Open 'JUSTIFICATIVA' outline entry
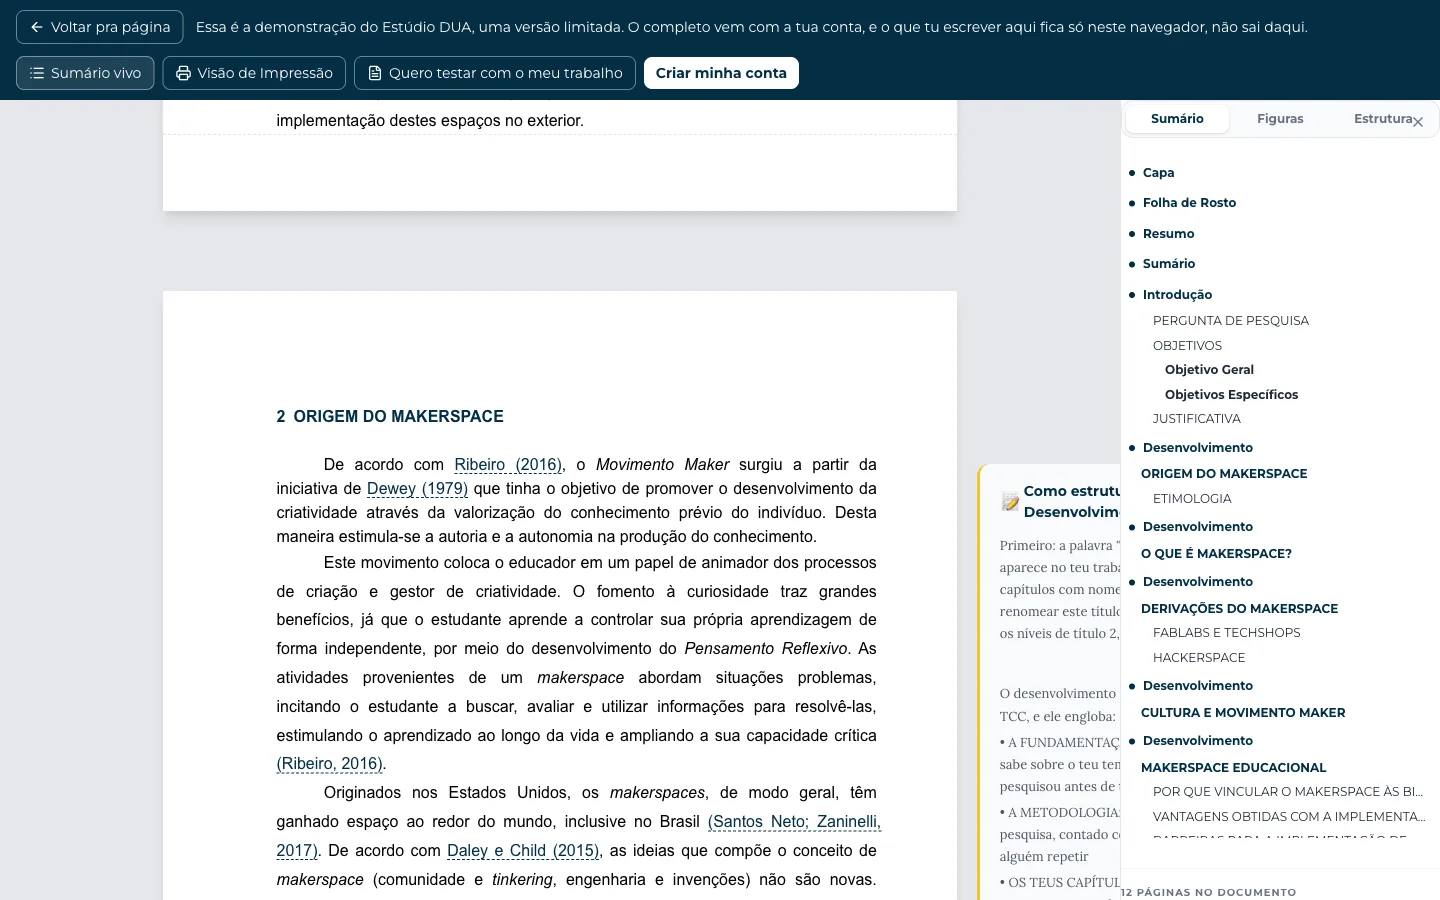Screen dimensions: 1440x900 pos(1196,419)
